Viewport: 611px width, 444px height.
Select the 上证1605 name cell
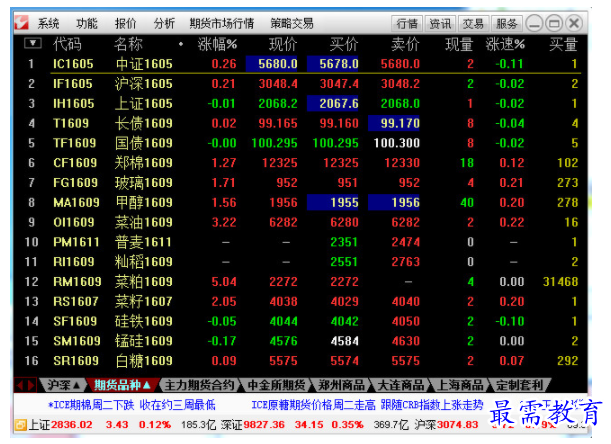point(144,104)
